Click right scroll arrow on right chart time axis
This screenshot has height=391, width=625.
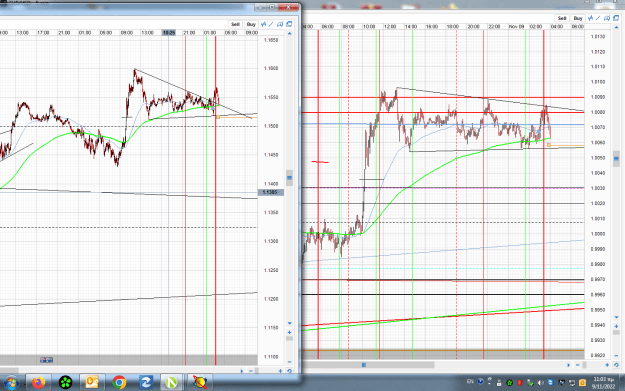coord(568,365)
